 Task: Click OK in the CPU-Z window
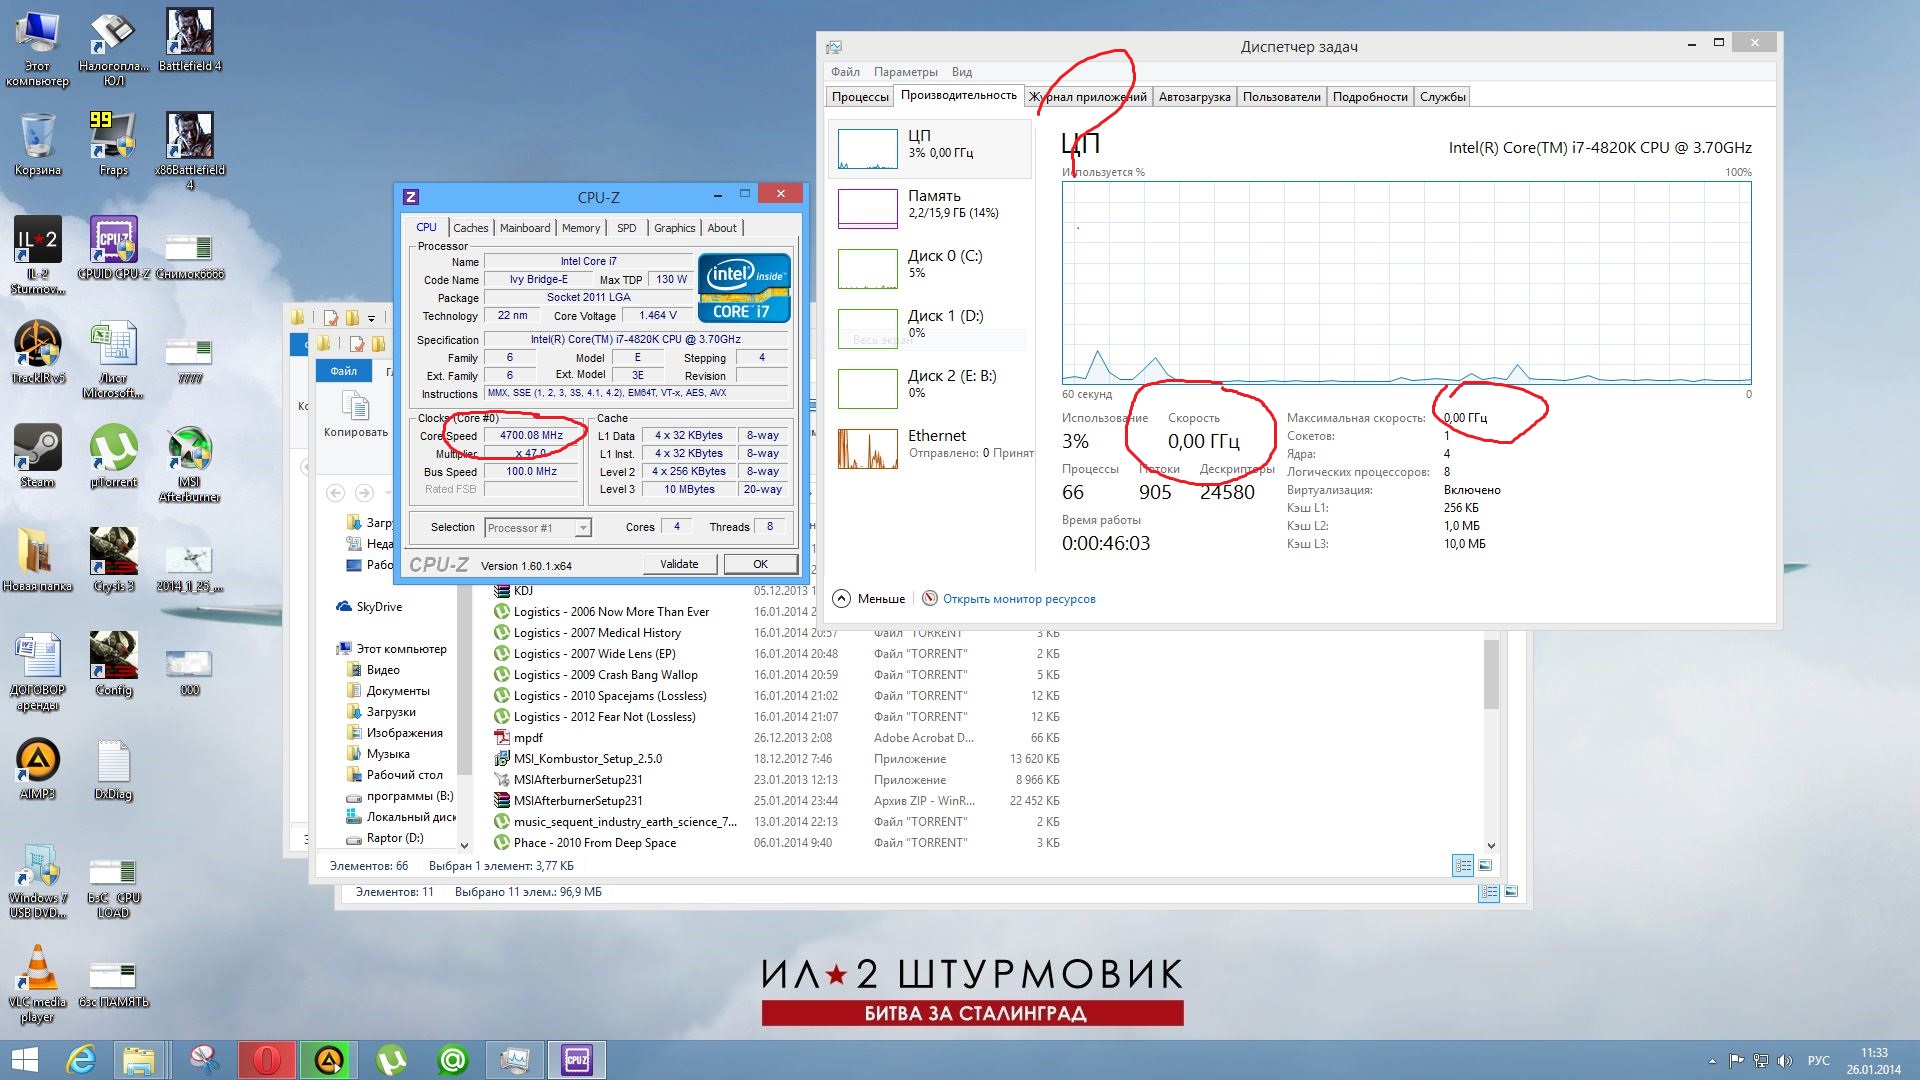tap(760, 564)
